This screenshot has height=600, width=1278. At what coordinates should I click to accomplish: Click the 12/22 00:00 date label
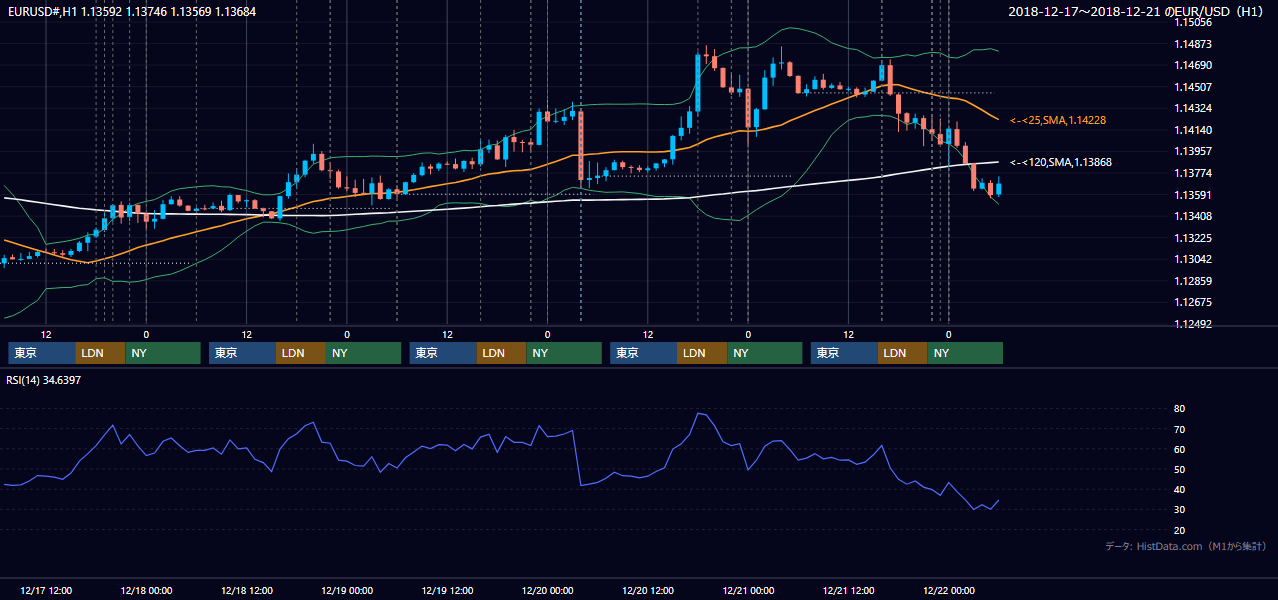coord(949,590)
